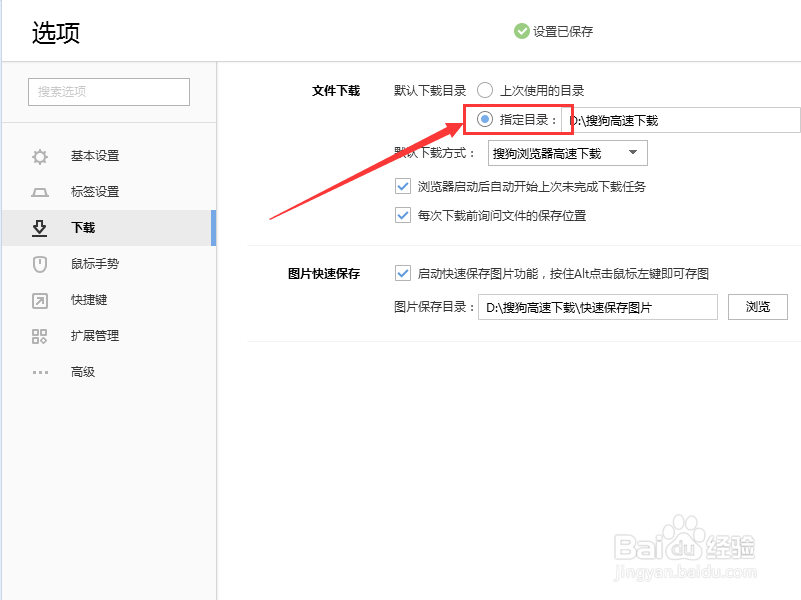
Task: Click the tab icon next to 标签设置
Action: coord(40,192)
